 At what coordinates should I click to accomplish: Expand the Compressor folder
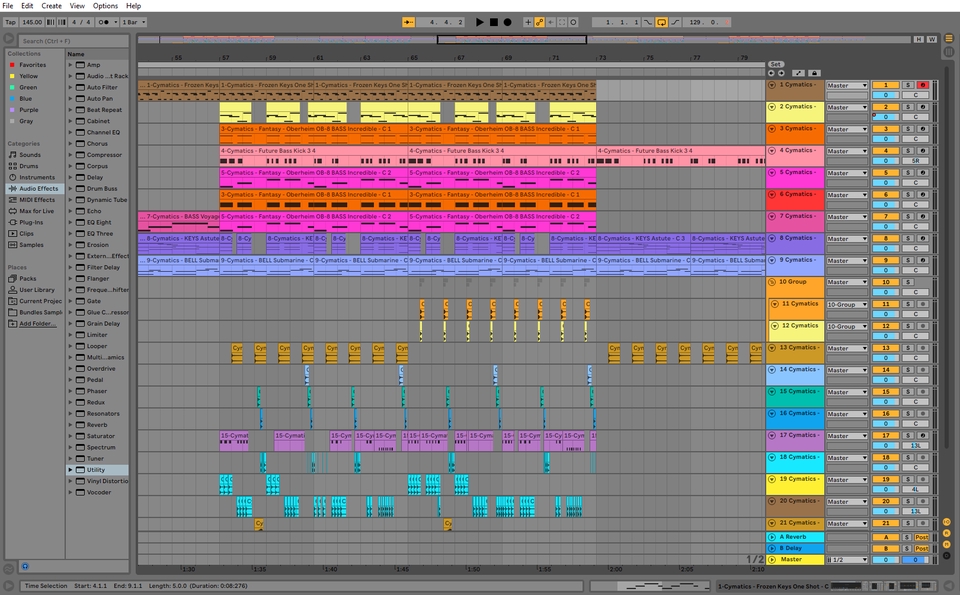(x=70, y=155)
